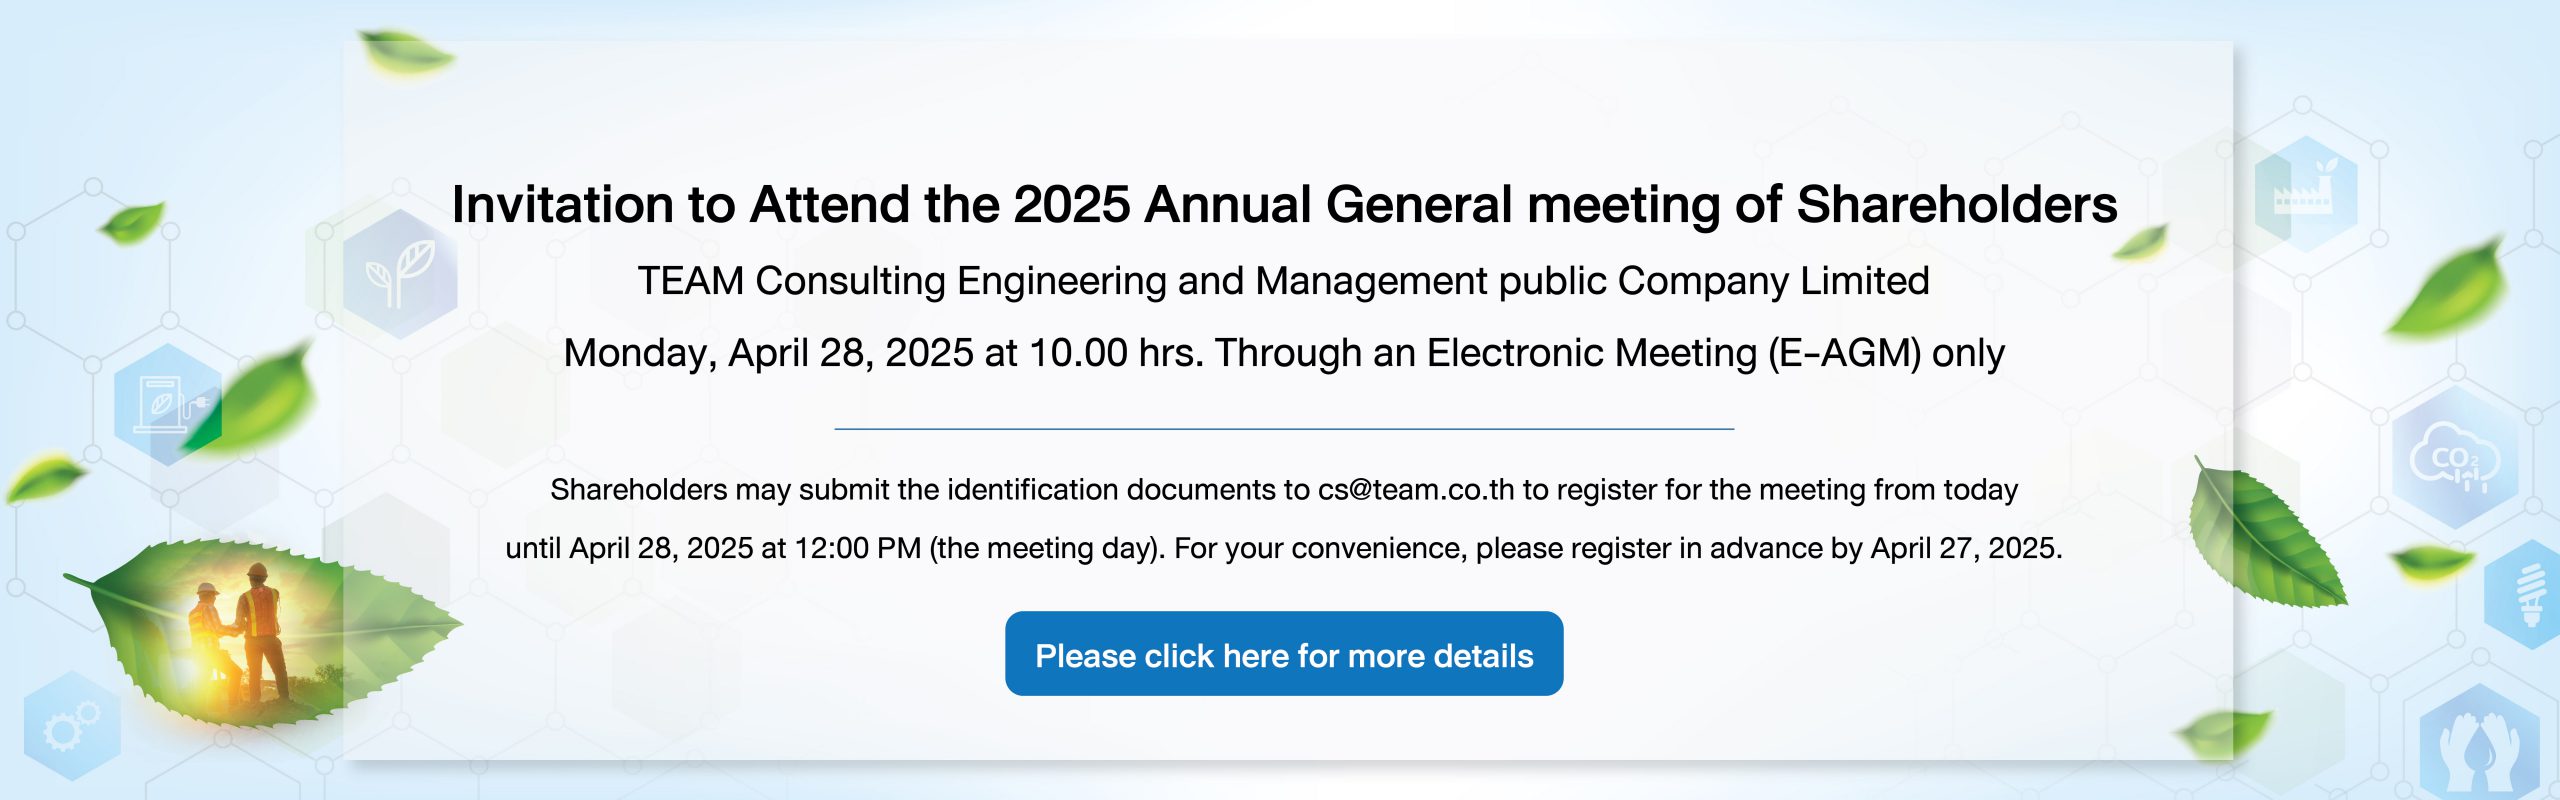Click the green factory hexagon icon
The width and height of the screenshot is (2560, 800).
2306,195
